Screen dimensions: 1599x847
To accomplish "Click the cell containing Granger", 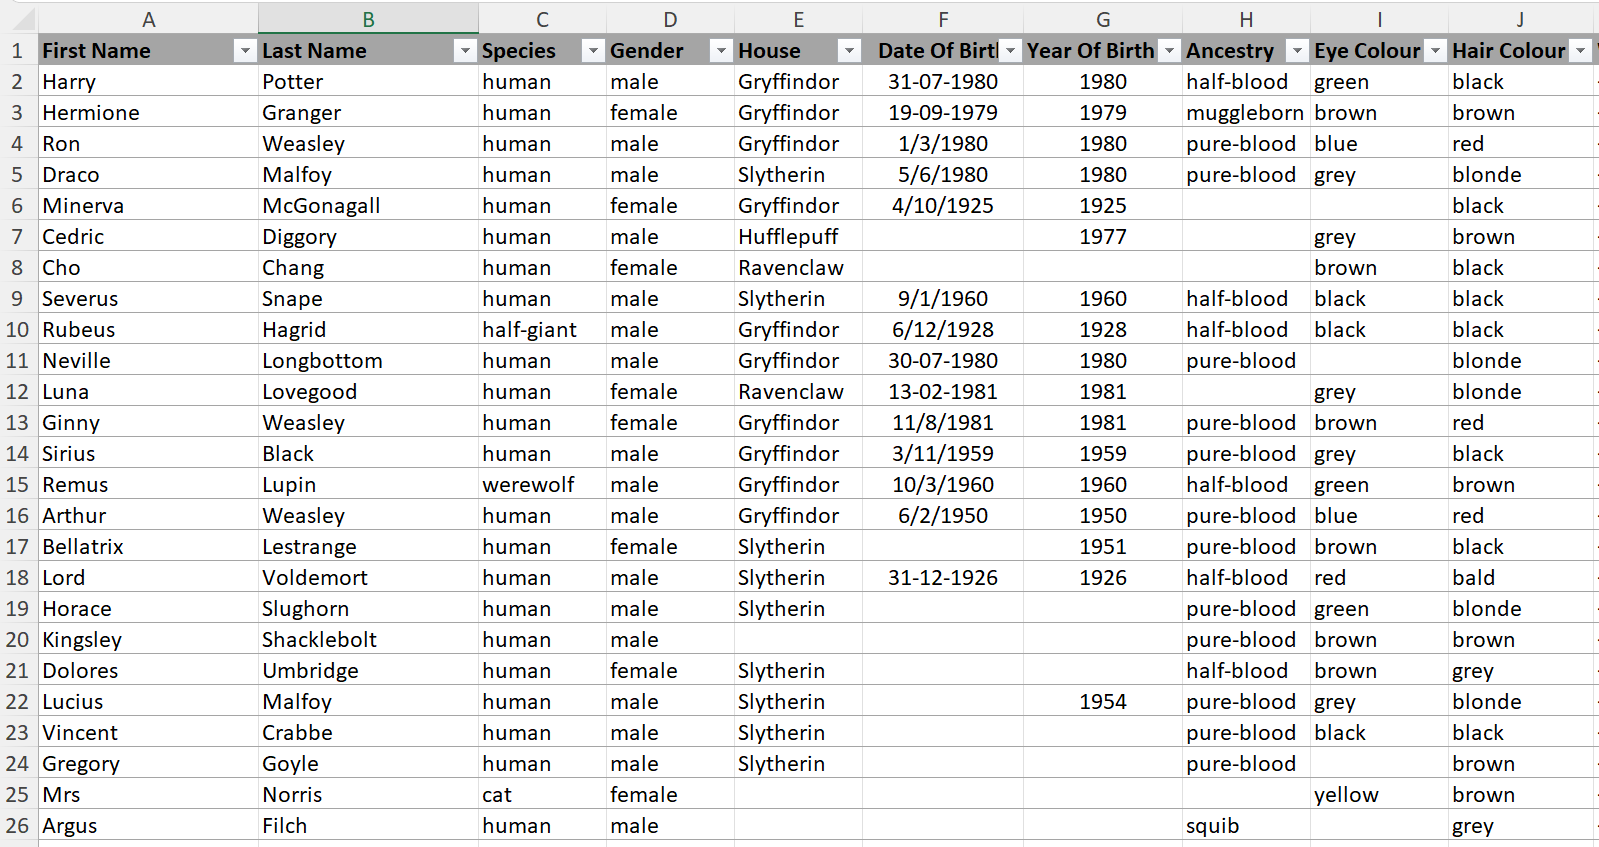I will 368,113.
